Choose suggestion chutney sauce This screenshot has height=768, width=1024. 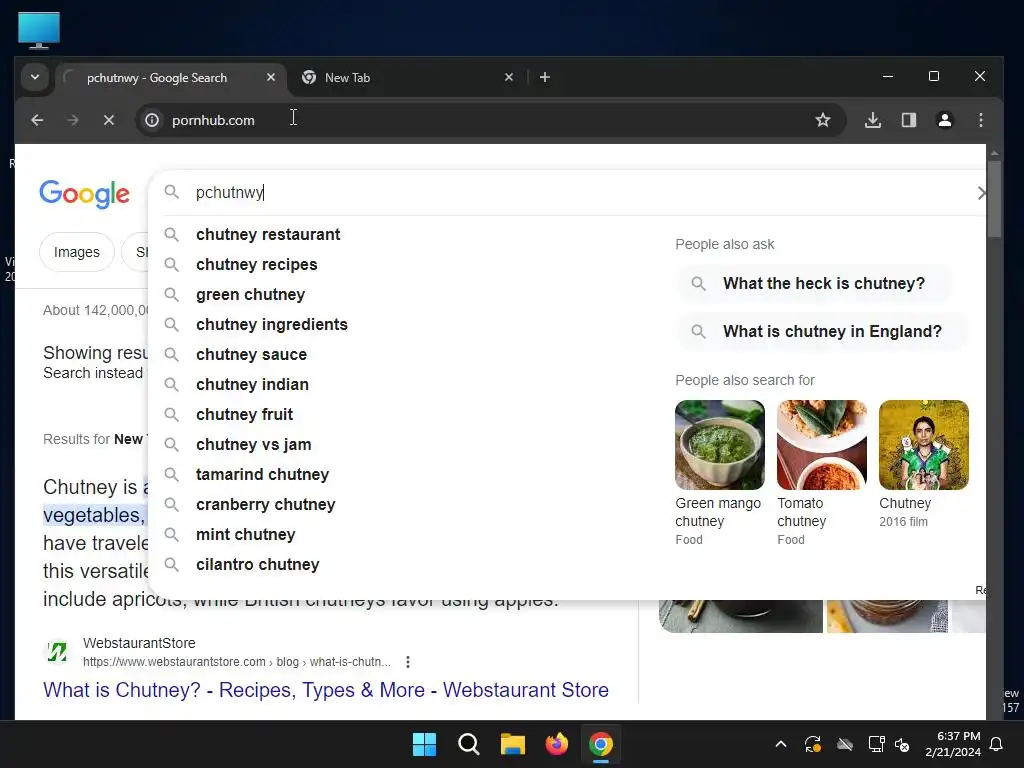pos(251,355)
